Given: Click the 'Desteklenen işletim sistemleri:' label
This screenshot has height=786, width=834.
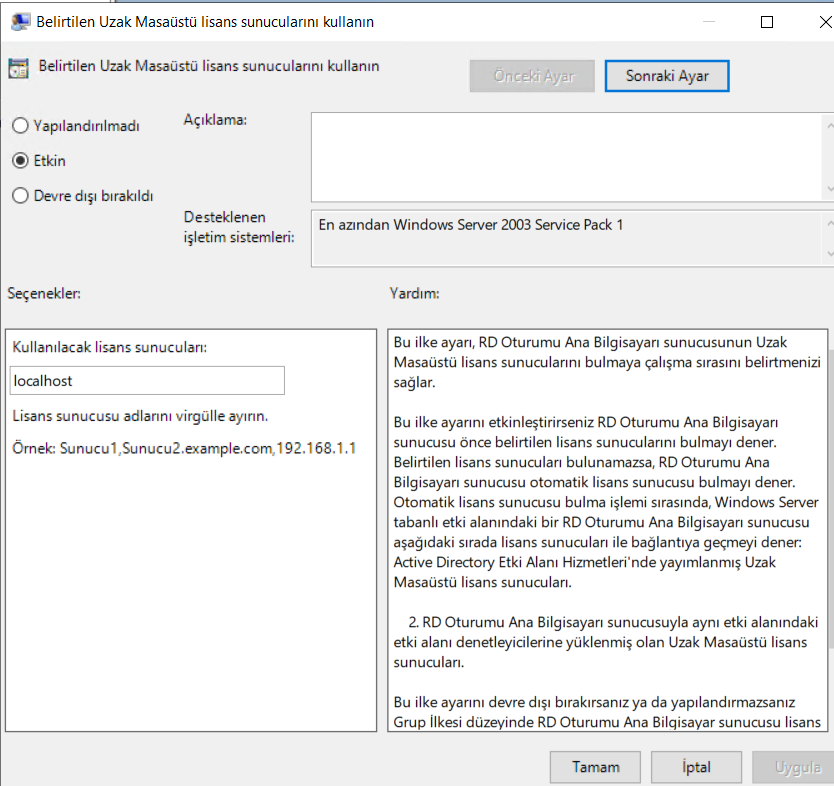Looking at the screenshot, I should pos(239,227).
